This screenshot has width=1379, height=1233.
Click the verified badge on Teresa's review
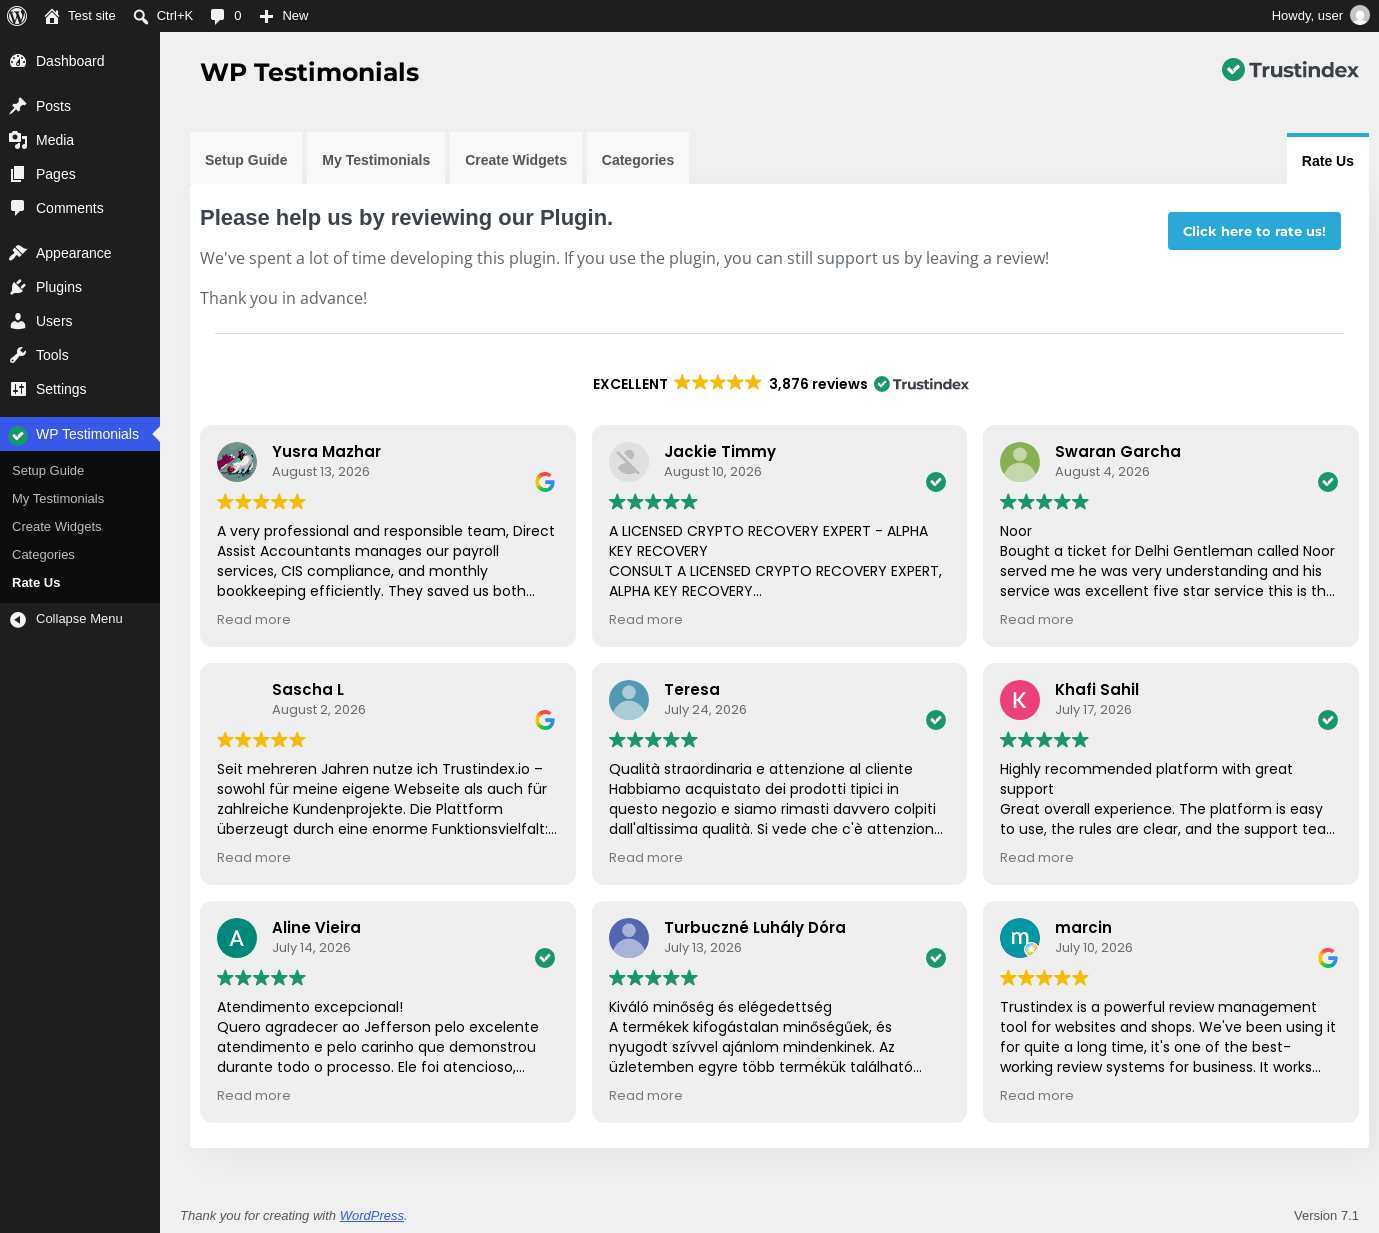pyautogui.click(x=936, y=720)
